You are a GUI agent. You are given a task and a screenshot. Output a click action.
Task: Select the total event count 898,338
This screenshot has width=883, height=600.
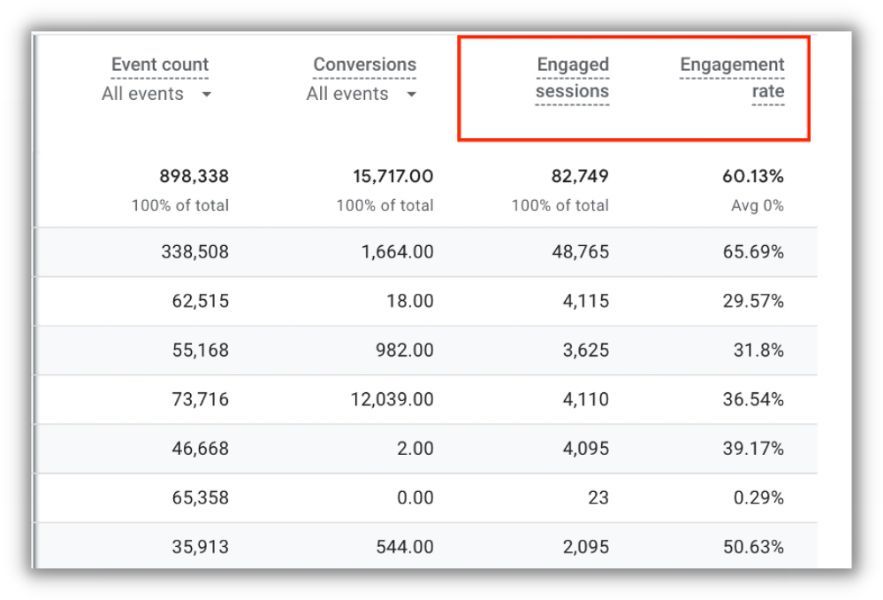pyautogui.click(x=194, y=176)
